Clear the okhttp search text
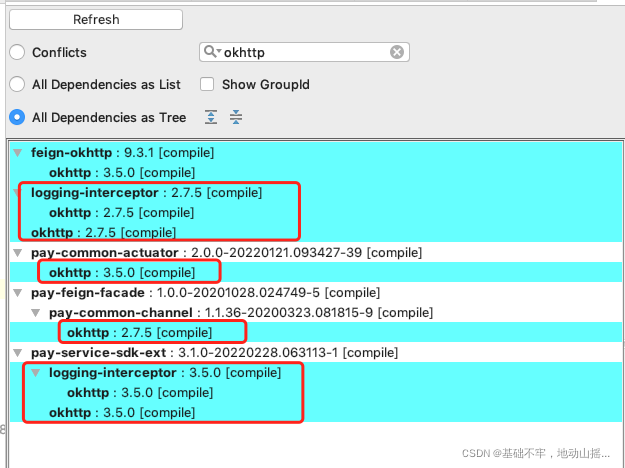This screenshot has width=625, height=468. pyautogui.click(x=397, y=52)
